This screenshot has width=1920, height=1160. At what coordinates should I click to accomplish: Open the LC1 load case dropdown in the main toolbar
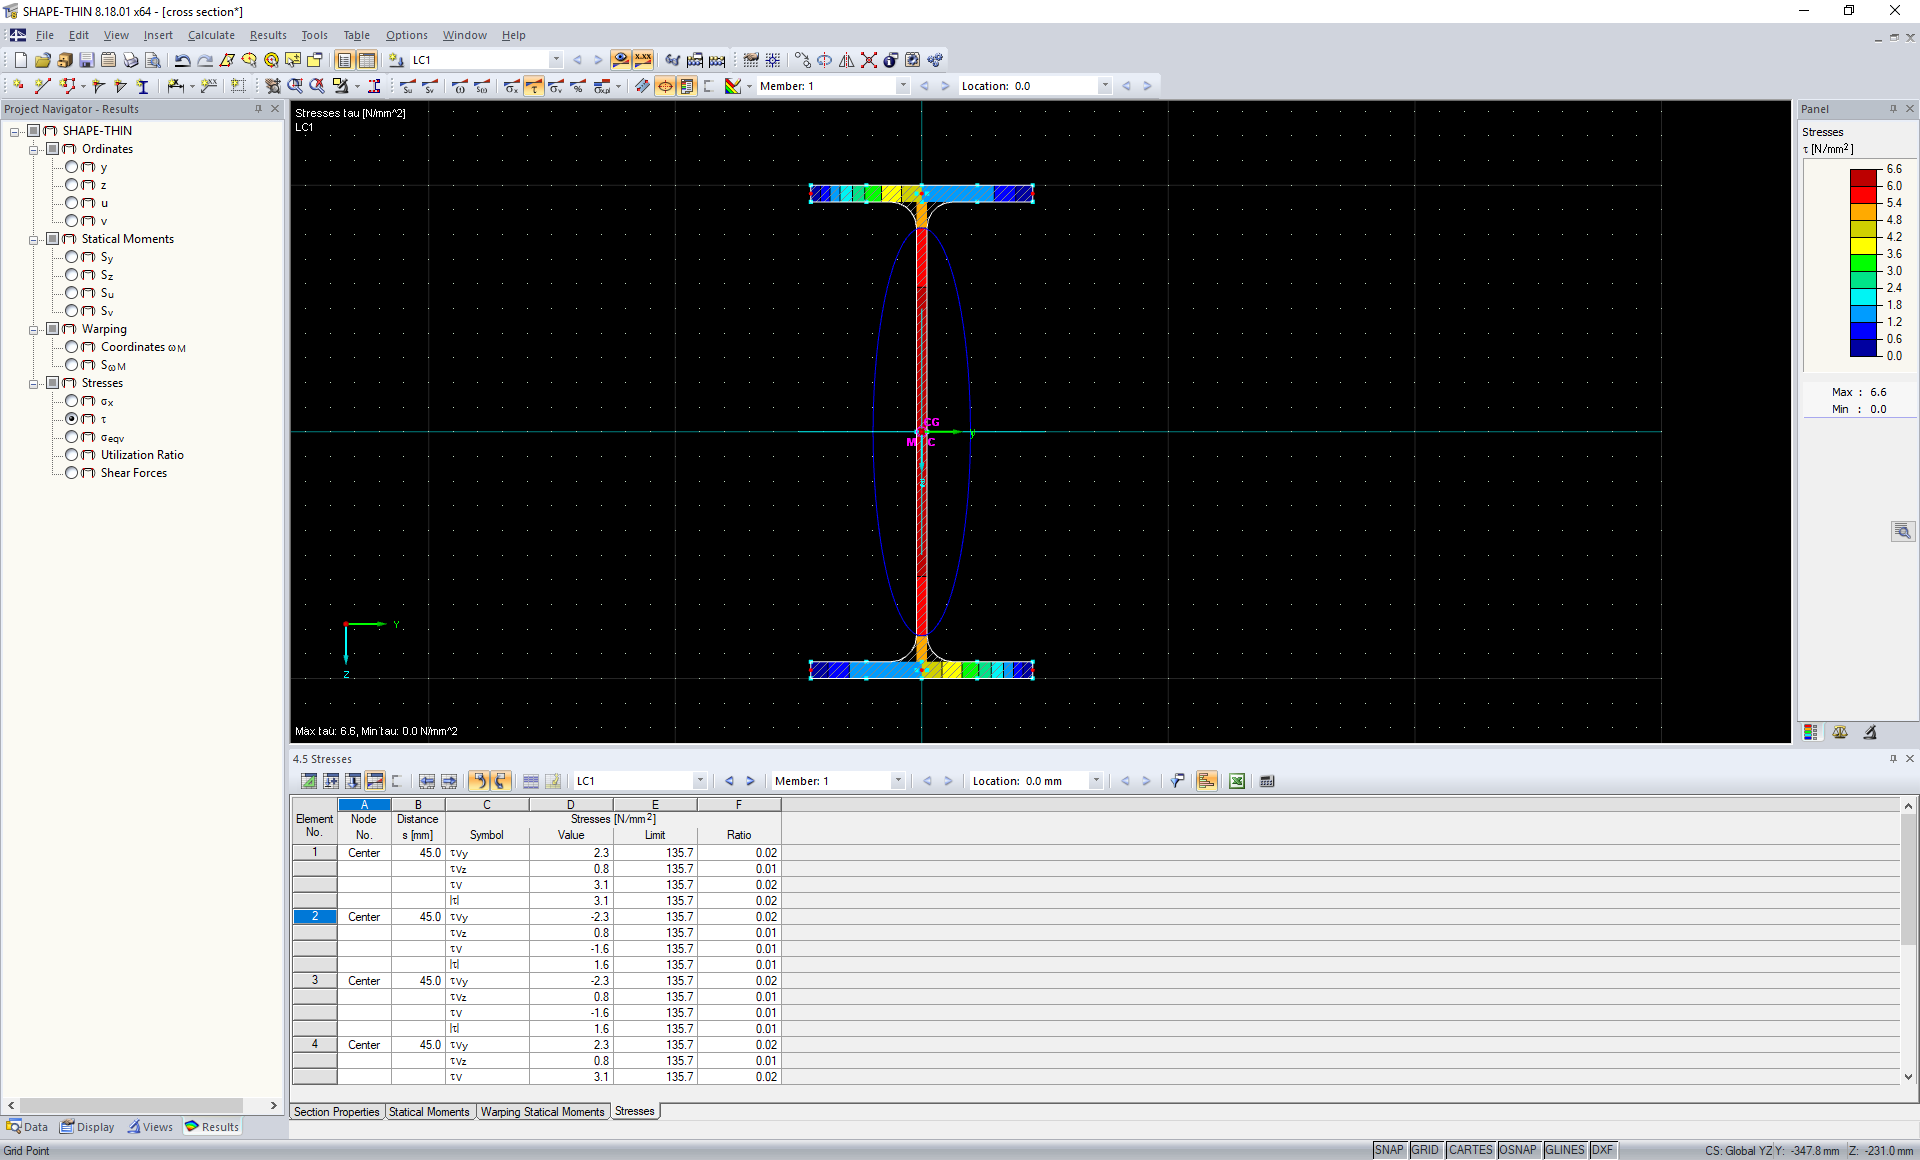556,60
